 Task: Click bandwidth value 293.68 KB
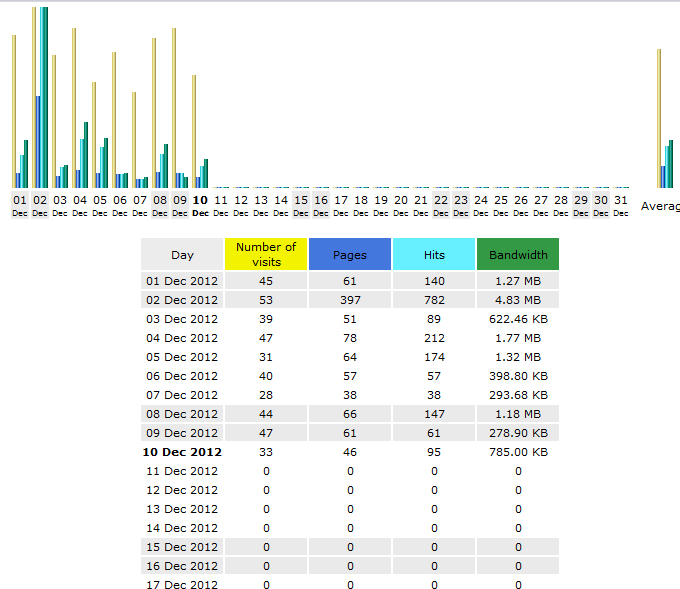click(x=518, y=395)
